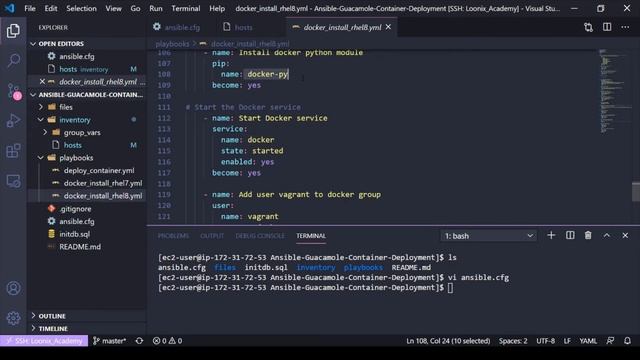Open docker_install_rhel7.yml in explorer
The width and height of the screenshot is (640, 360).
pos(103,183)
